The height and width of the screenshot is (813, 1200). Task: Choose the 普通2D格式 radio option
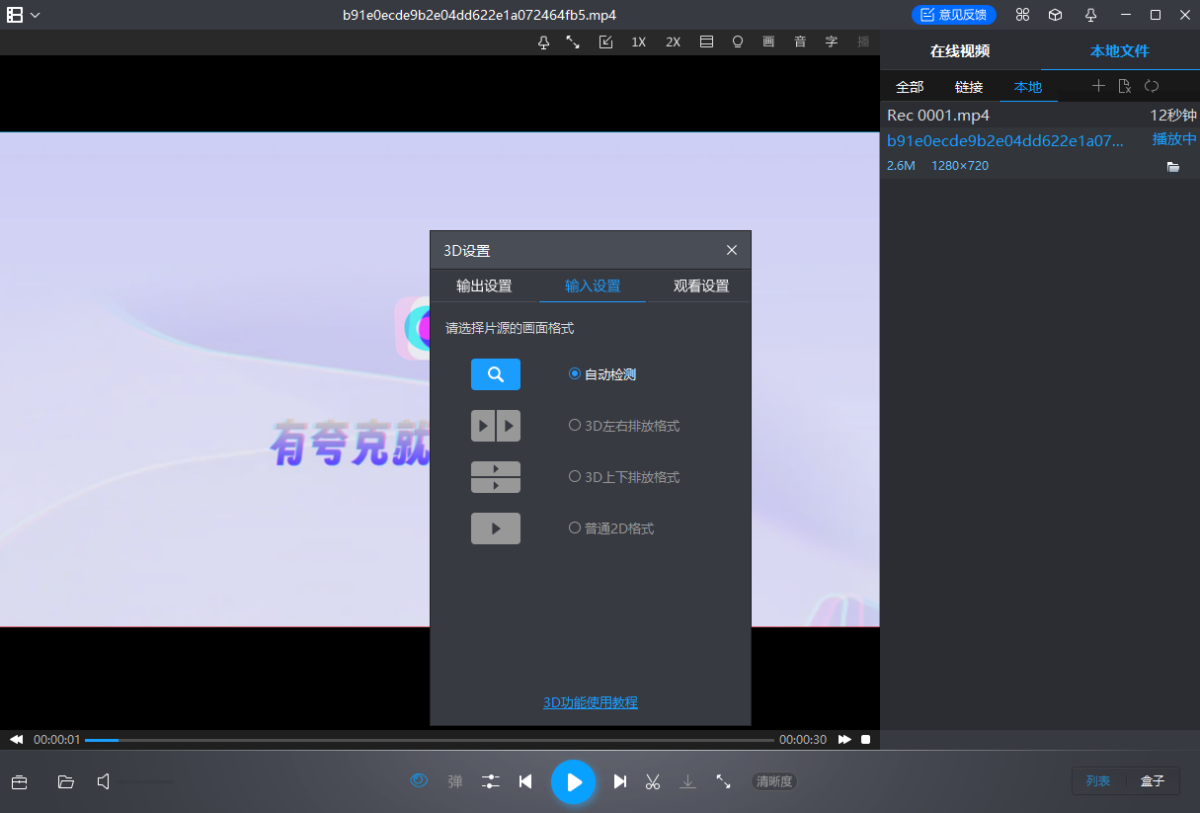point(575,528)
